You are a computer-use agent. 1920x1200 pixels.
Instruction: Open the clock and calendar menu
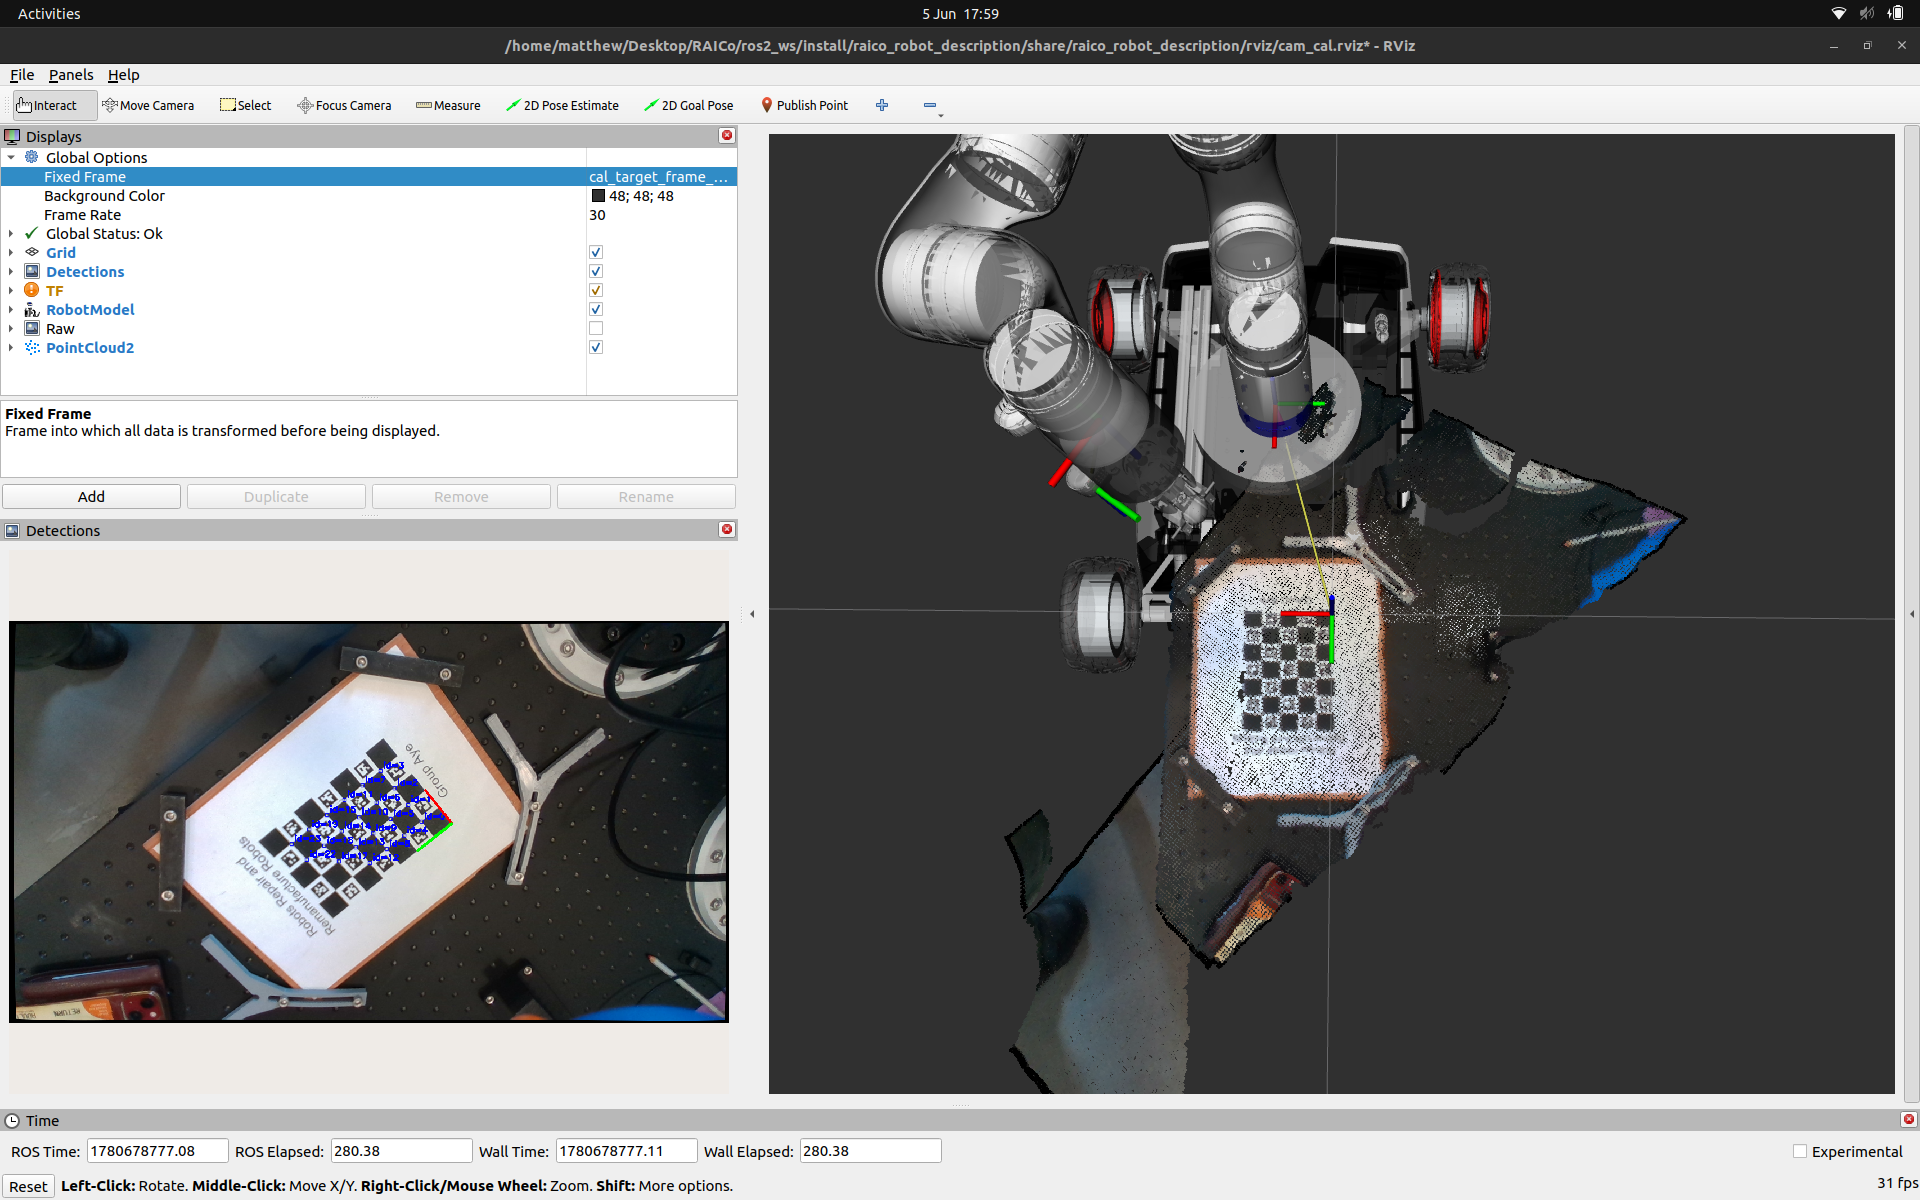coord(960,13)
